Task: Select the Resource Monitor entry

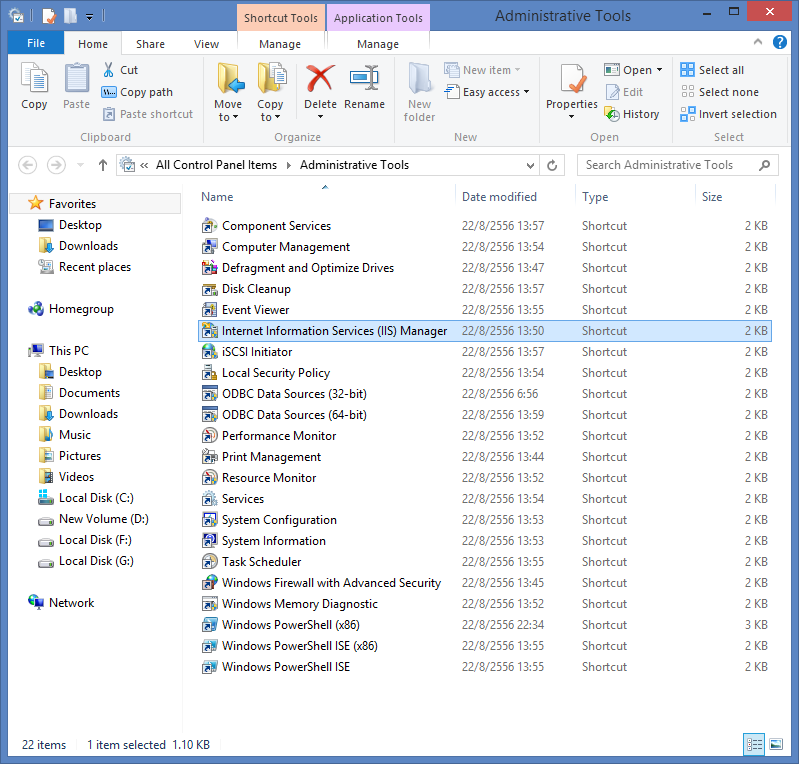Action: pos(485,478)
